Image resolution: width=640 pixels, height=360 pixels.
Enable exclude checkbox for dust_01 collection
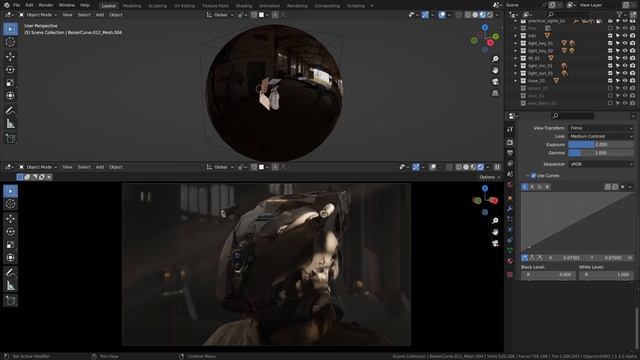pos(610,96)
